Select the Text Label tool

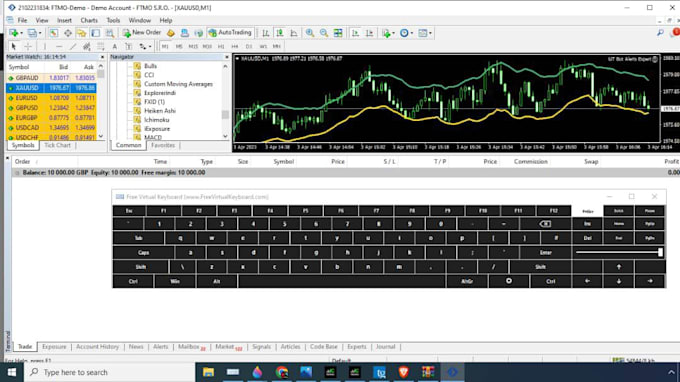pos(129,46)
